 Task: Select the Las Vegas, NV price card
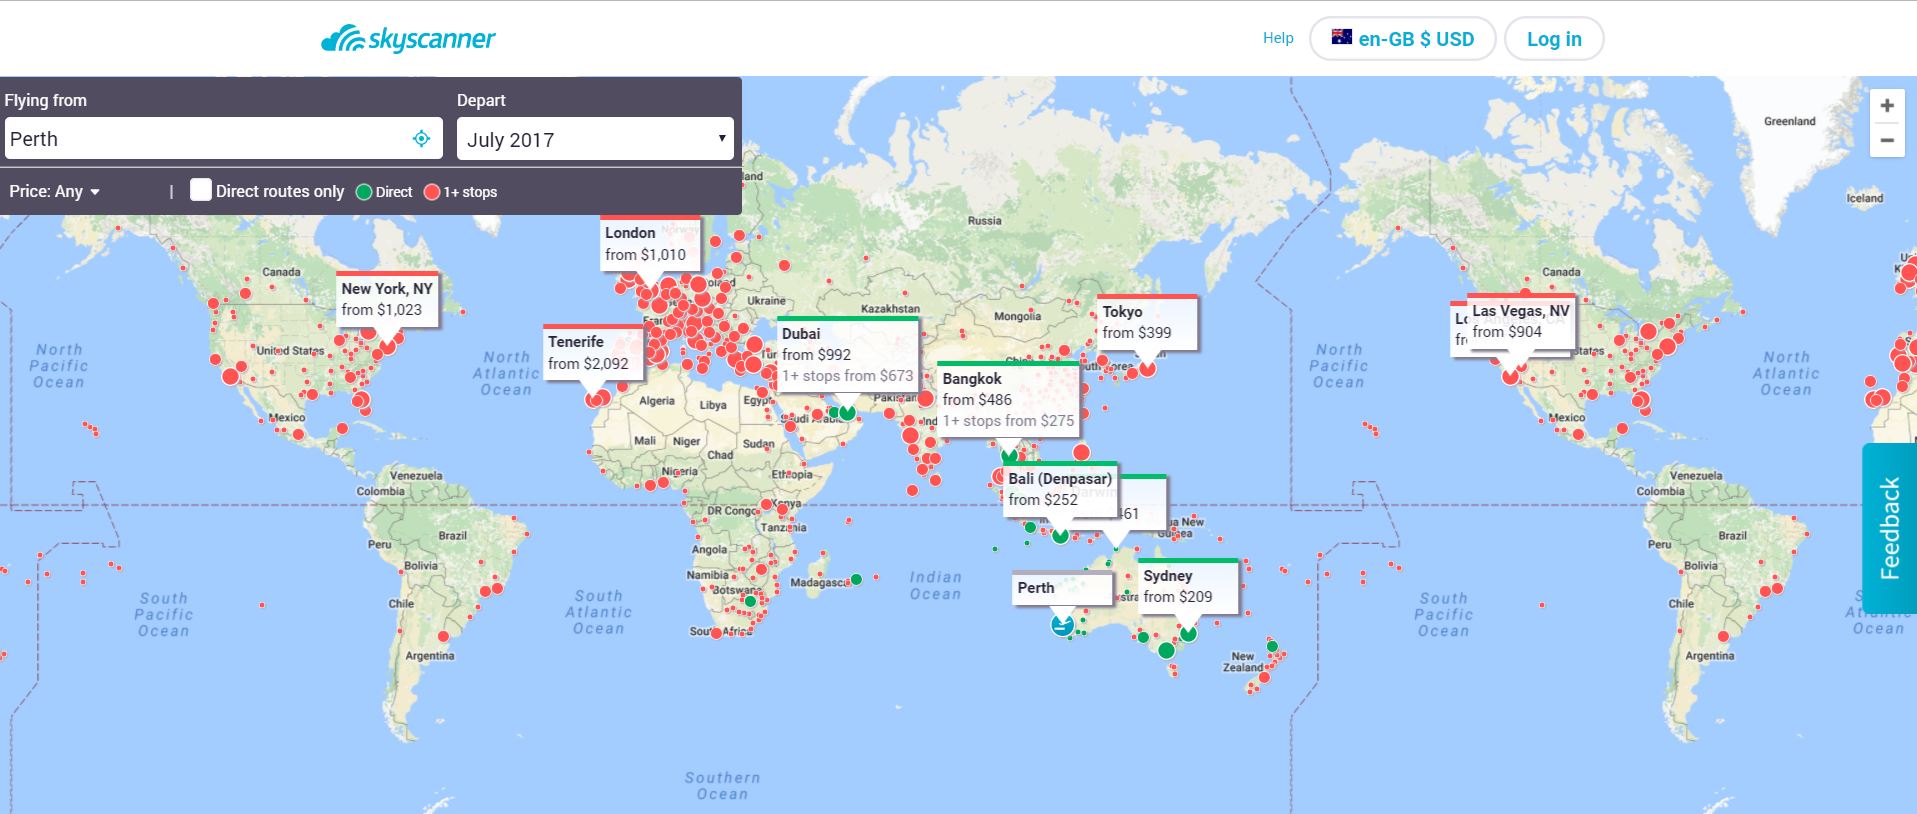point(1520,321)
